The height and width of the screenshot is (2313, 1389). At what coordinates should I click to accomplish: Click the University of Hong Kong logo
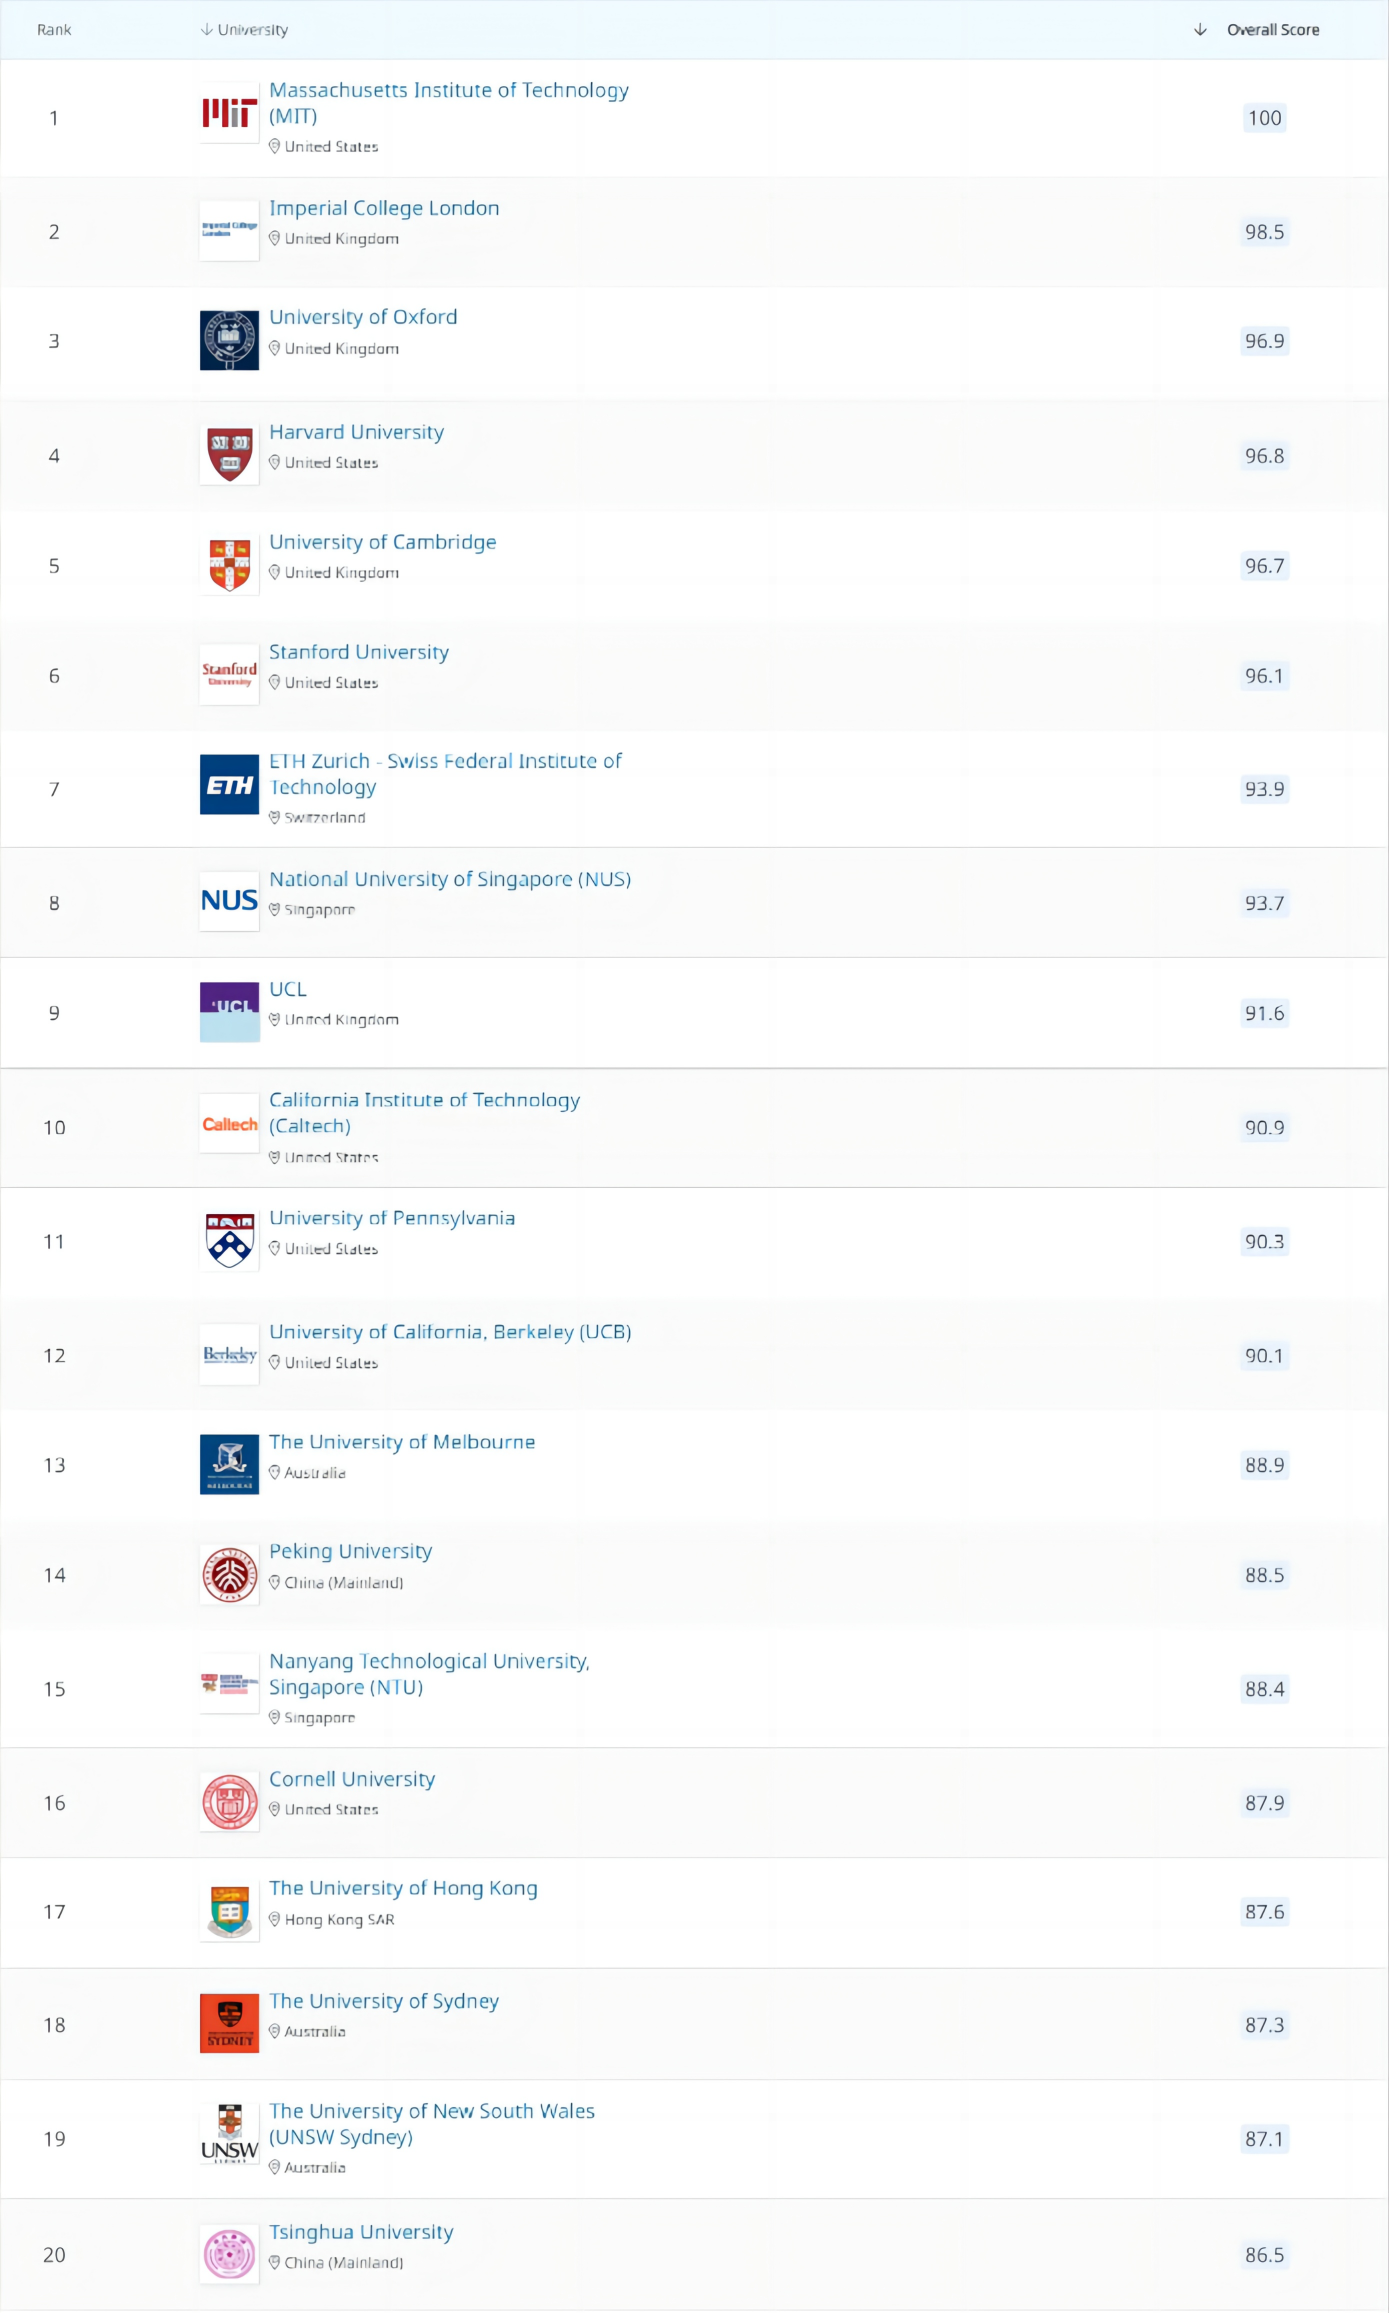(229, 1911)
